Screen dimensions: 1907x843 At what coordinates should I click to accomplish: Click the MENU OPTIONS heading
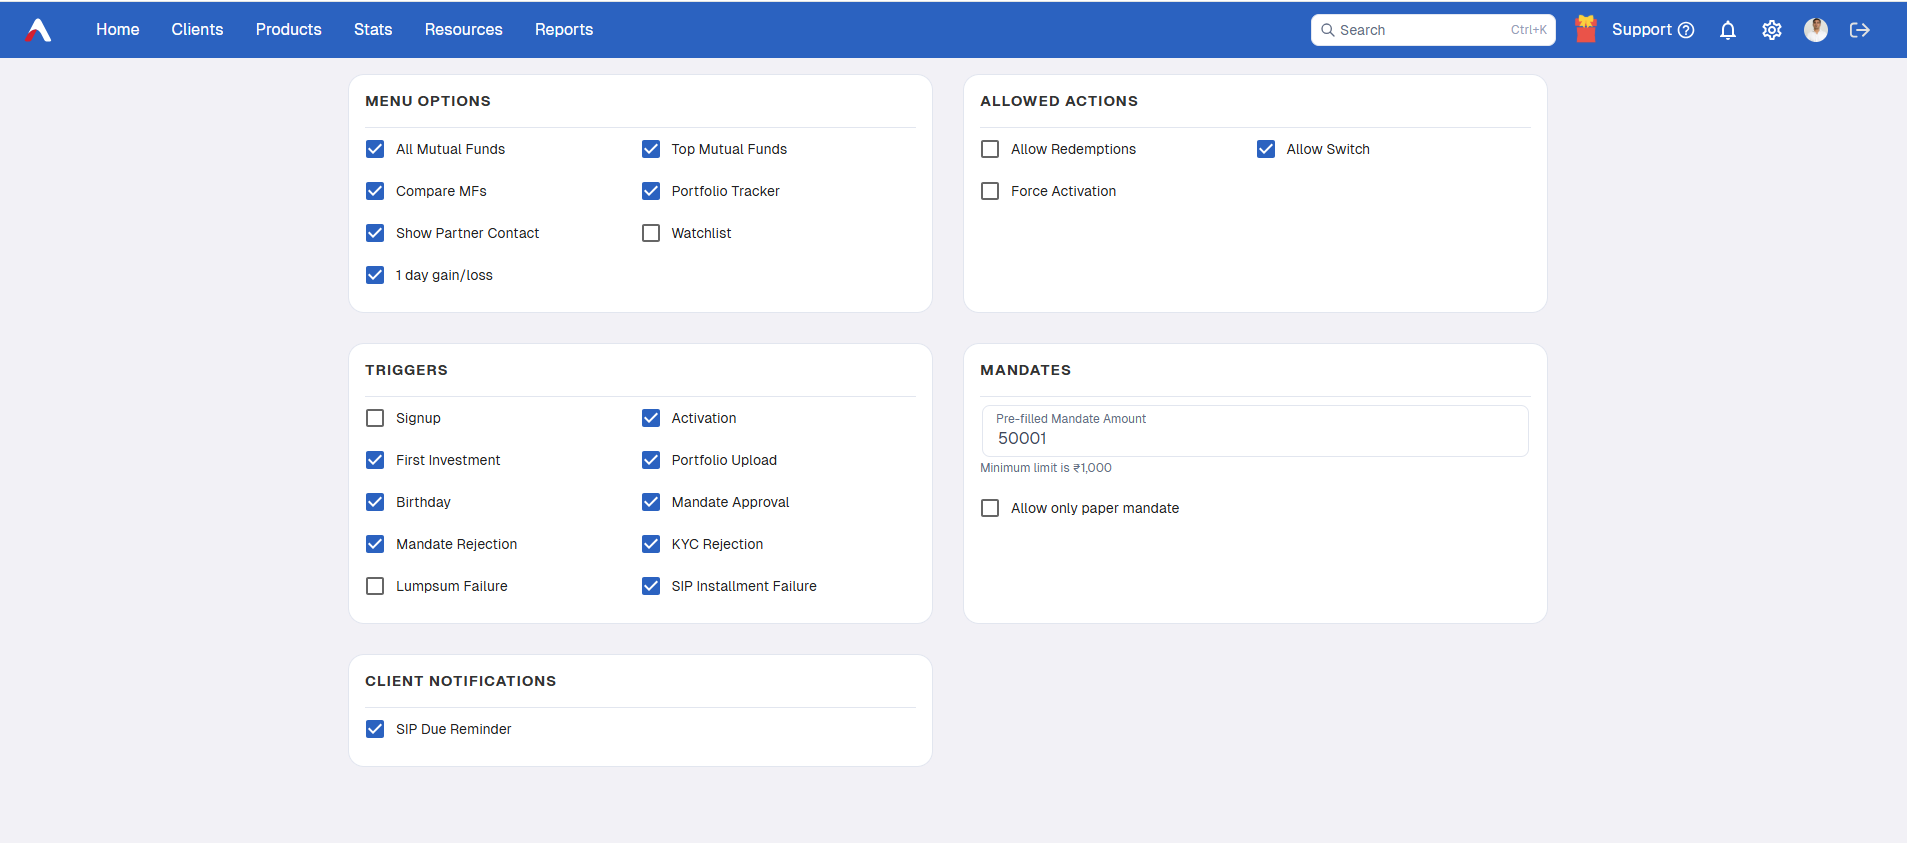pos(428,101)
